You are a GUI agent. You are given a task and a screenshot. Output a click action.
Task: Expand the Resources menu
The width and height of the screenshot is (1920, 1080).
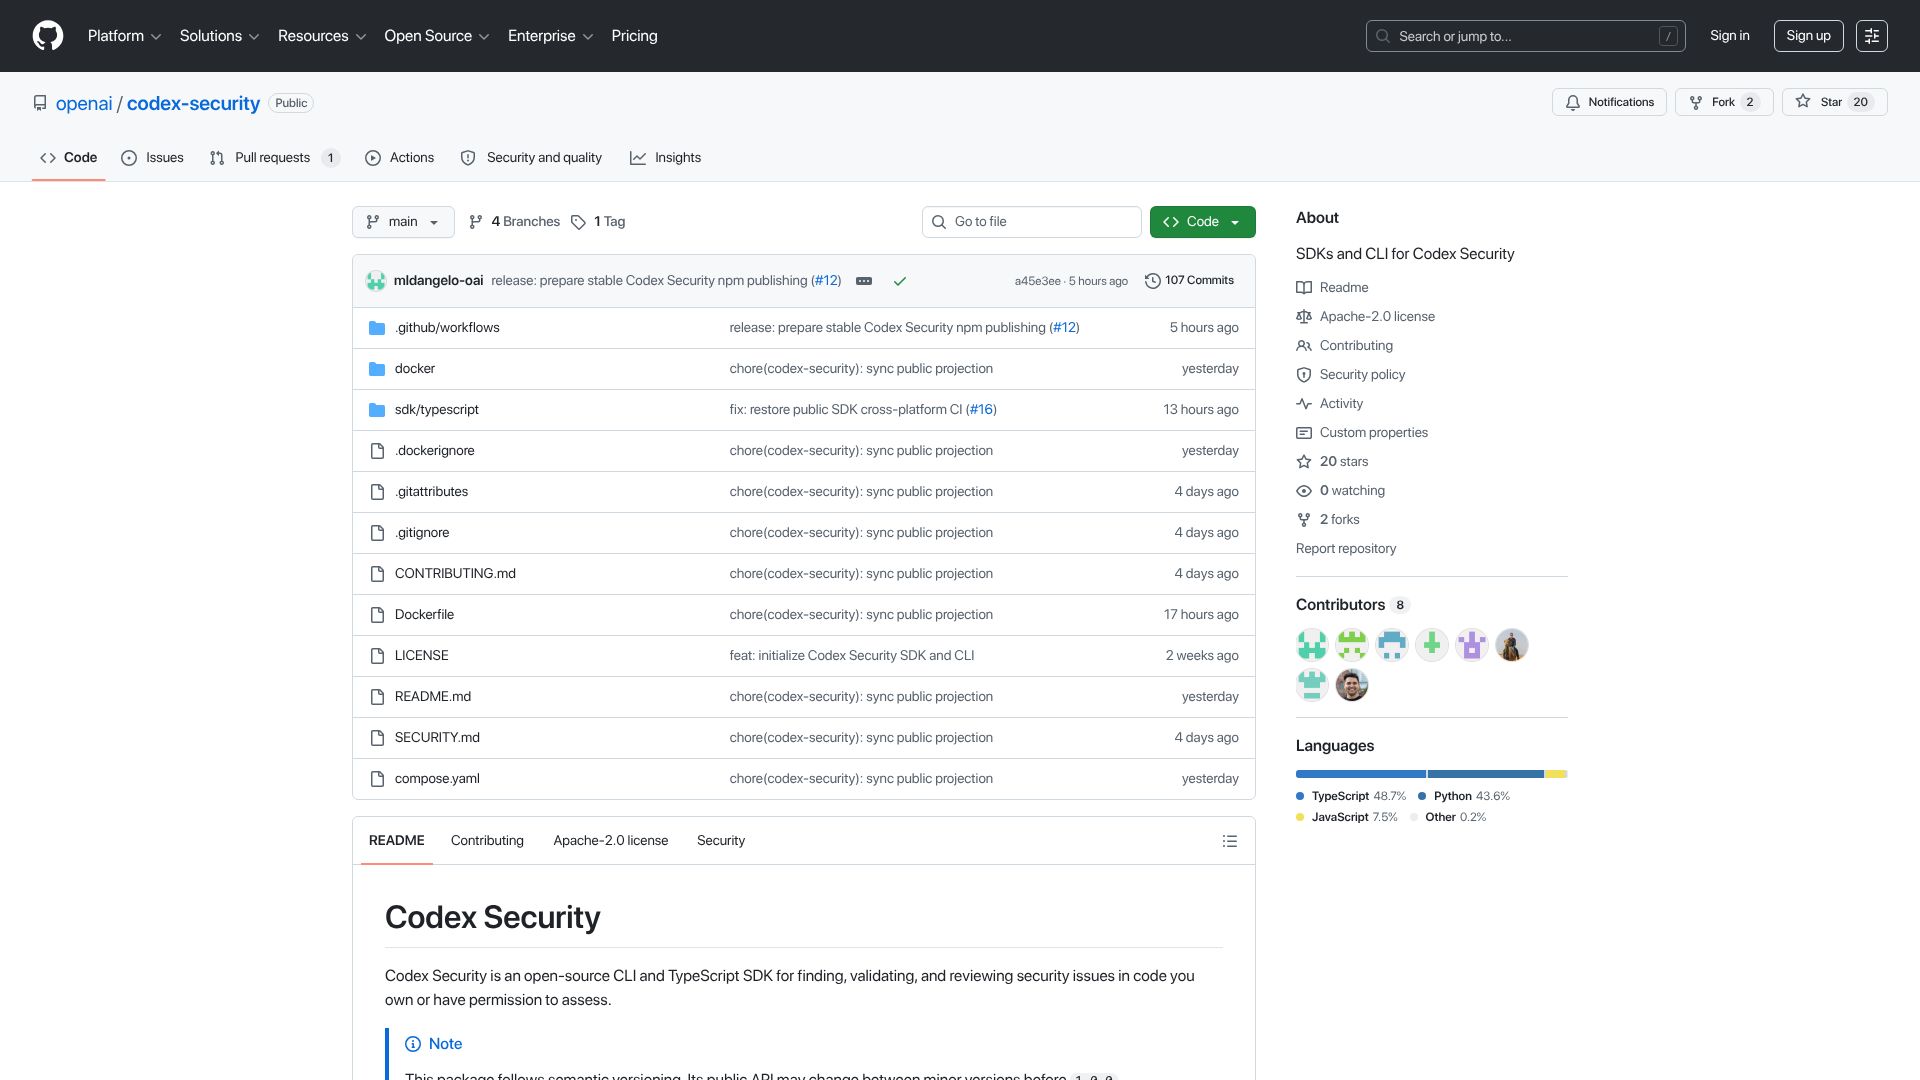(322, 36)
